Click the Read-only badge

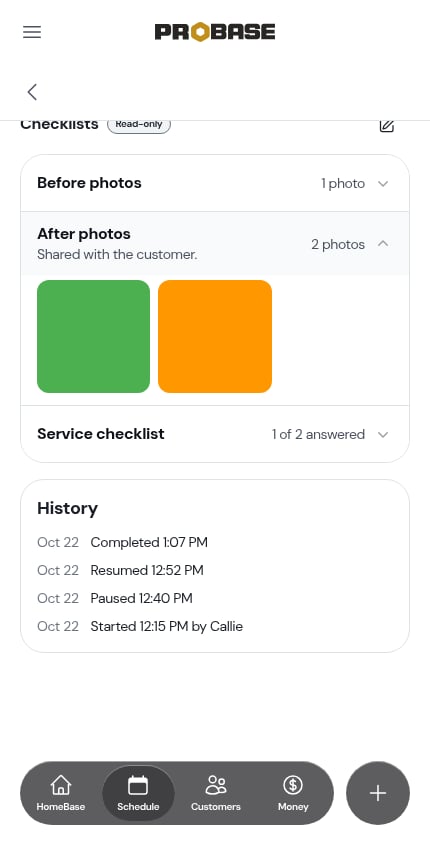pyautogui.click(x=139, y=124)
